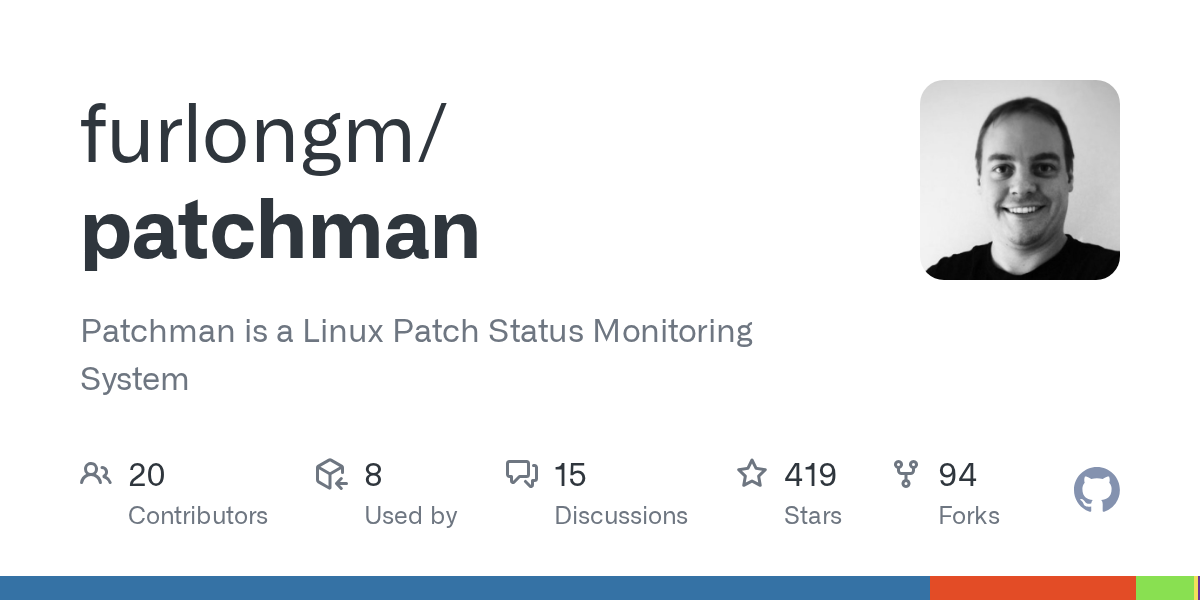The width and height of the screenshot is (1200, 600).
Task: Click the blue language bar segment
Action: pos(465,588)
